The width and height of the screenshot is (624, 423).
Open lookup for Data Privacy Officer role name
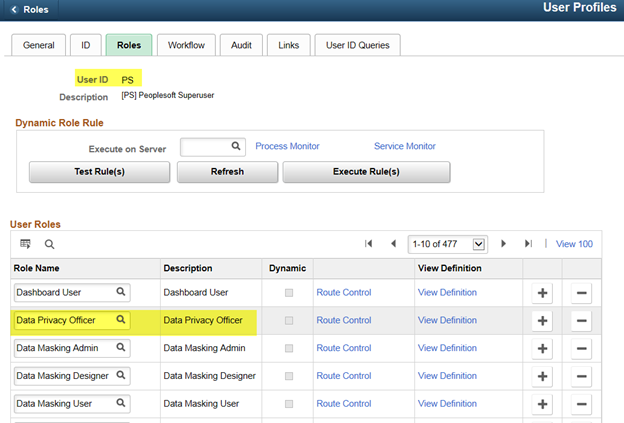click(x=121, y=320)
